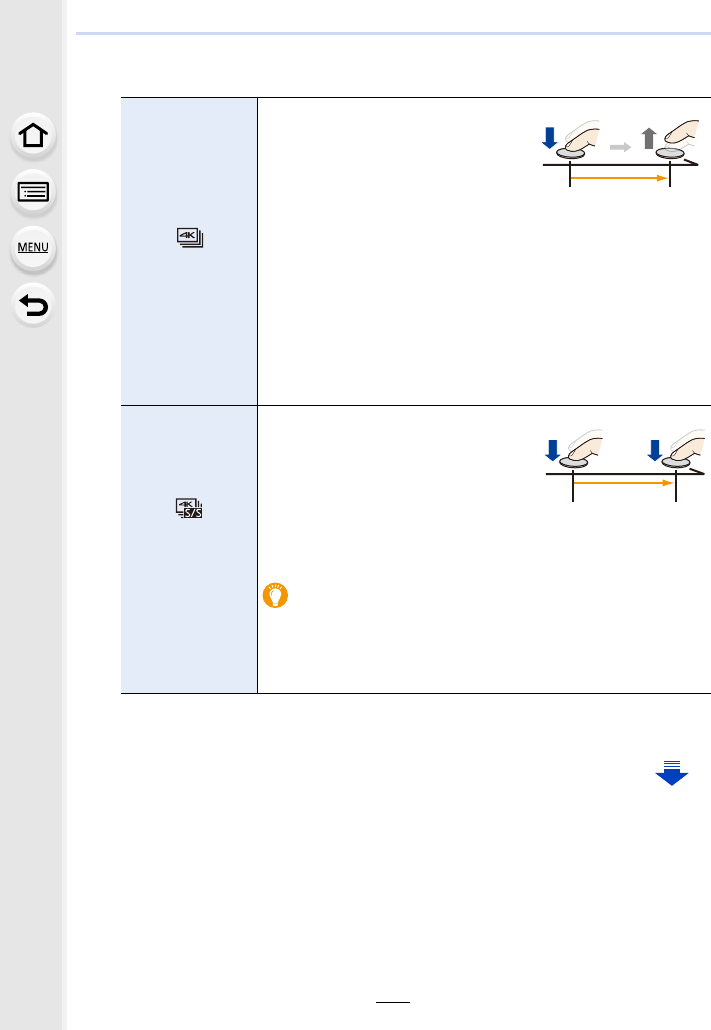The height and width of the screenshot is (1030, 711).
Task: Click orange duration arrow in top diagram
Action: (618, 178)
